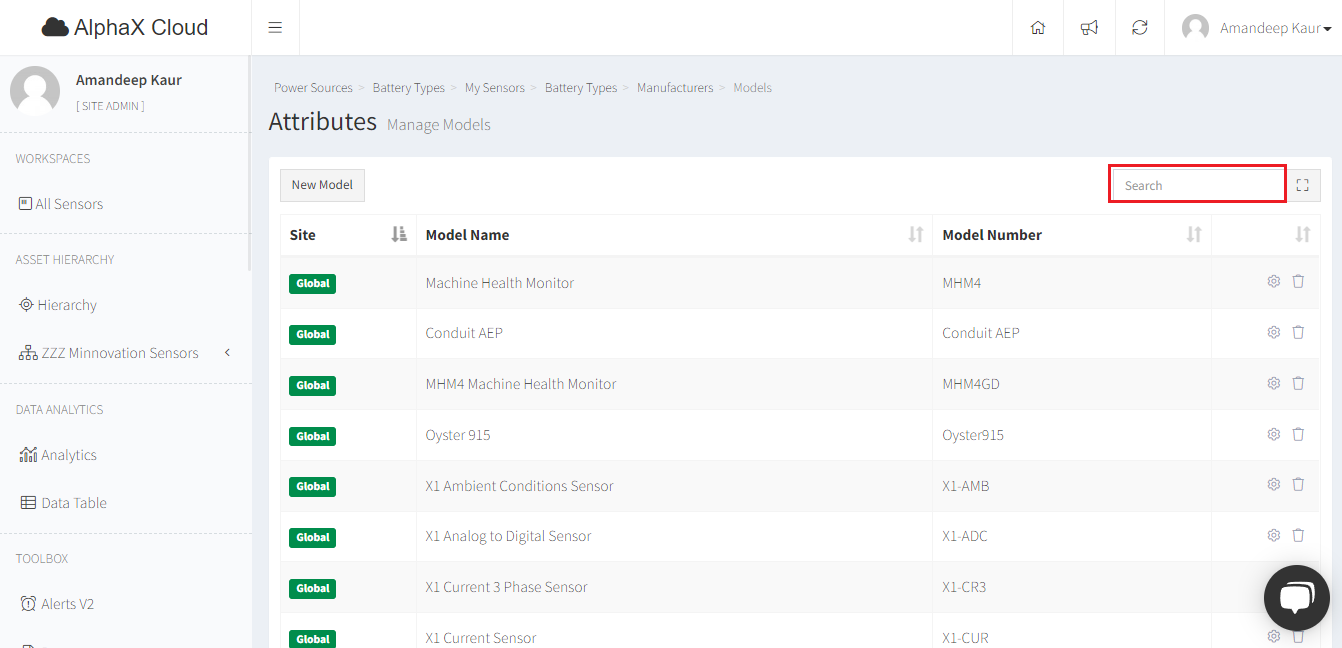Sort table by Model Number column

click(x=1193, y=235)
